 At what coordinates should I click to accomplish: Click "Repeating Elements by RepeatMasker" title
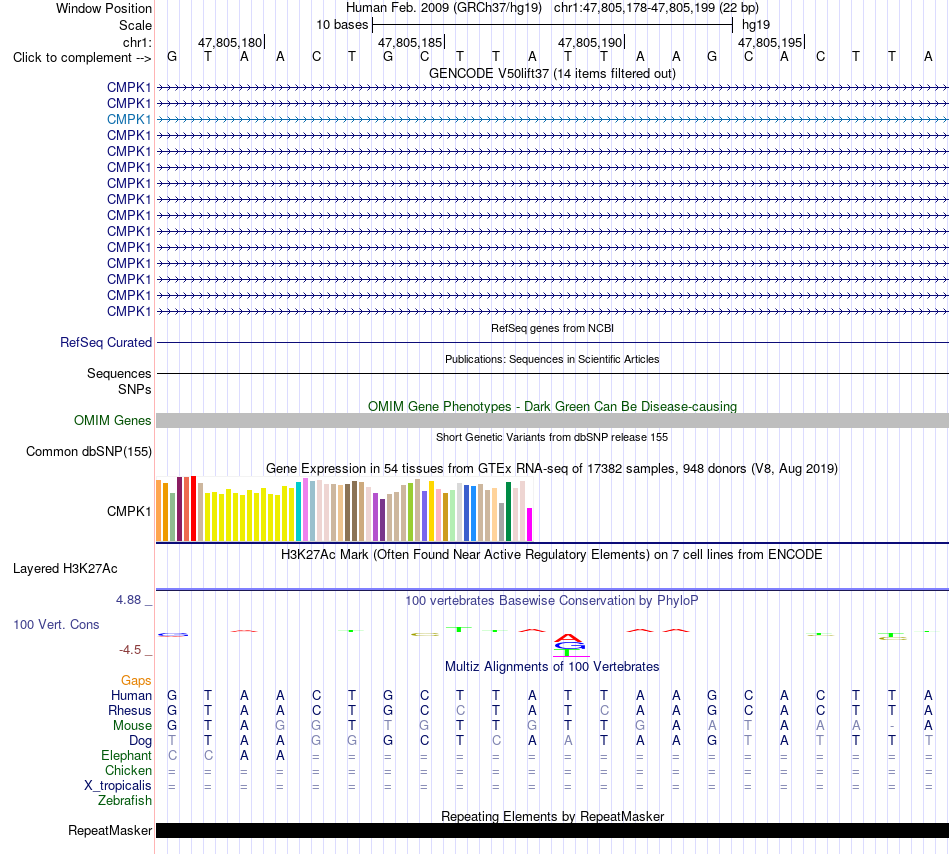[x=553, y=816]
